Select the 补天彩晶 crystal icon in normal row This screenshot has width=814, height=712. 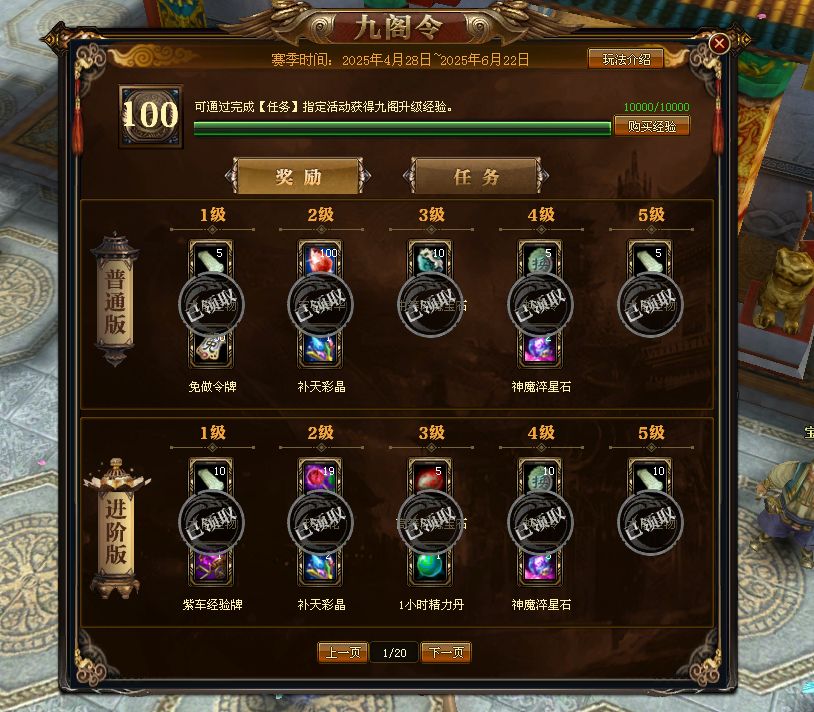coord(320,350)
